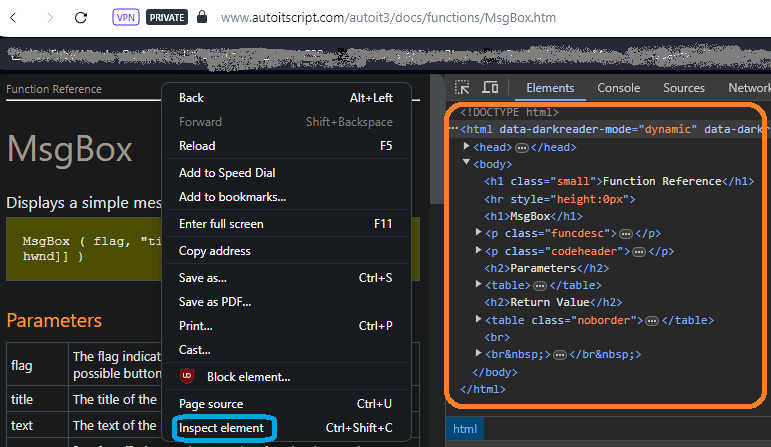Select the h2 Return Value node

[553, 302]
